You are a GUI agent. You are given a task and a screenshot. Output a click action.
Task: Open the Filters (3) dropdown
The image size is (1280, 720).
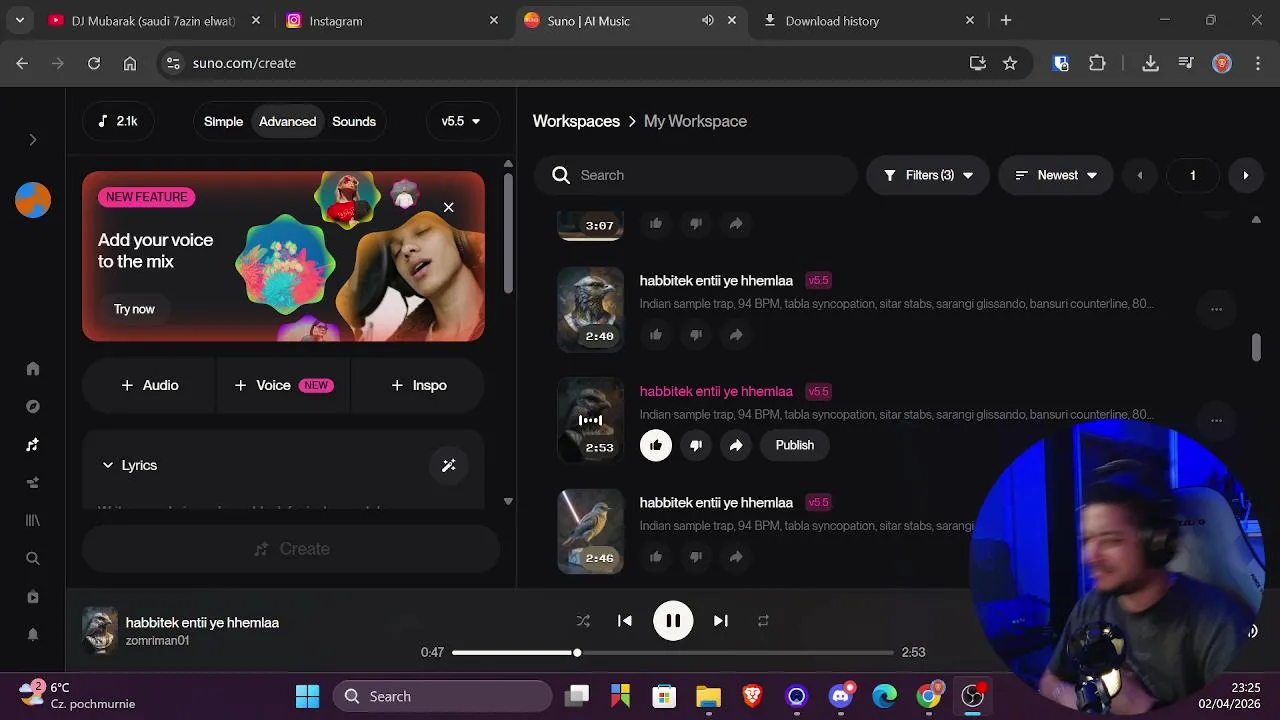(x=928, y=175)
